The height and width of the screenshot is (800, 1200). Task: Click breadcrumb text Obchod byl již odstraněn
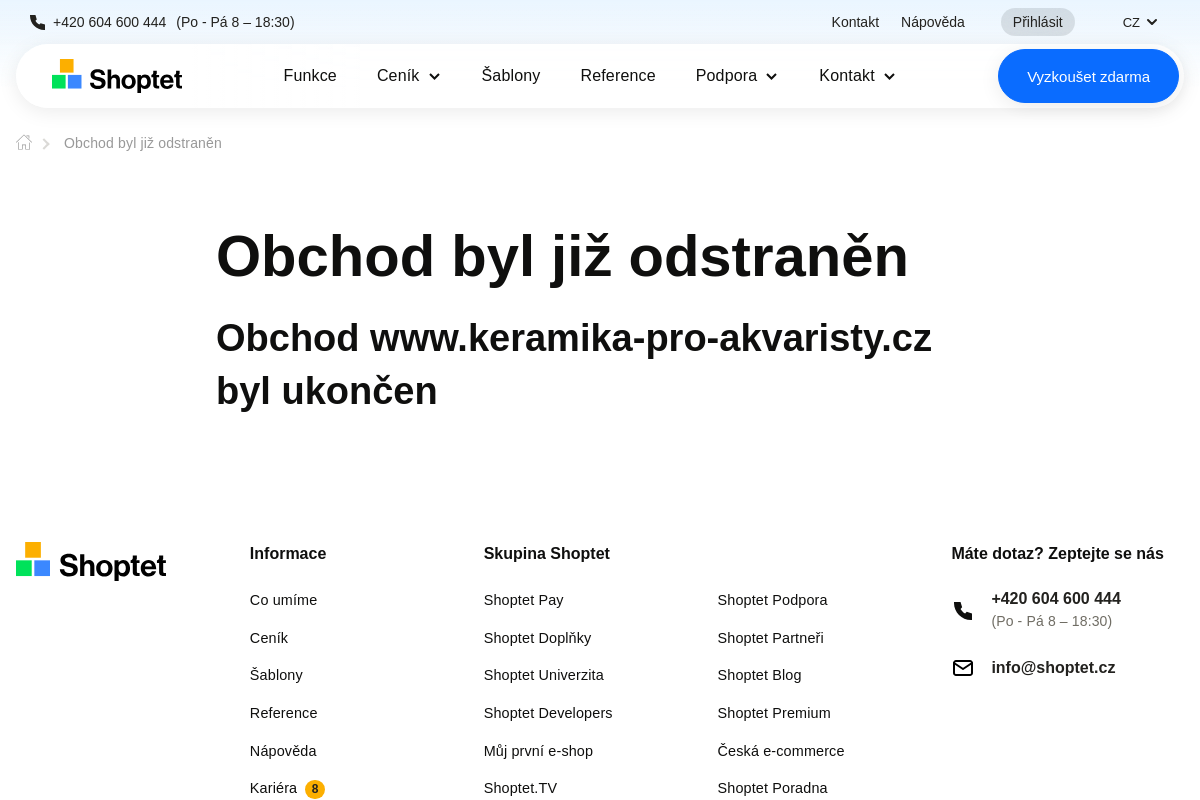point(143,143)
